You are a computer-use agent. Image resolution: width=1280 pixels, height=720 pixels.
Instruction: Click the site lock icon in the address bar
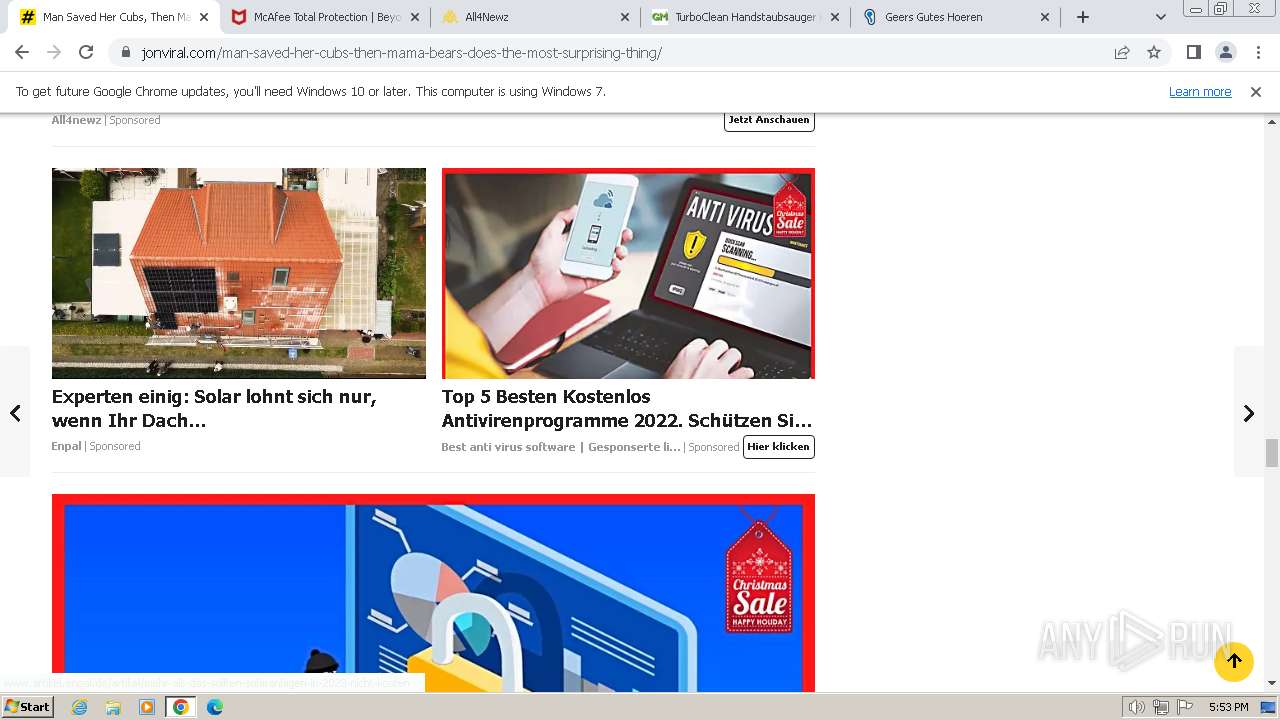(x=126, y=53)
